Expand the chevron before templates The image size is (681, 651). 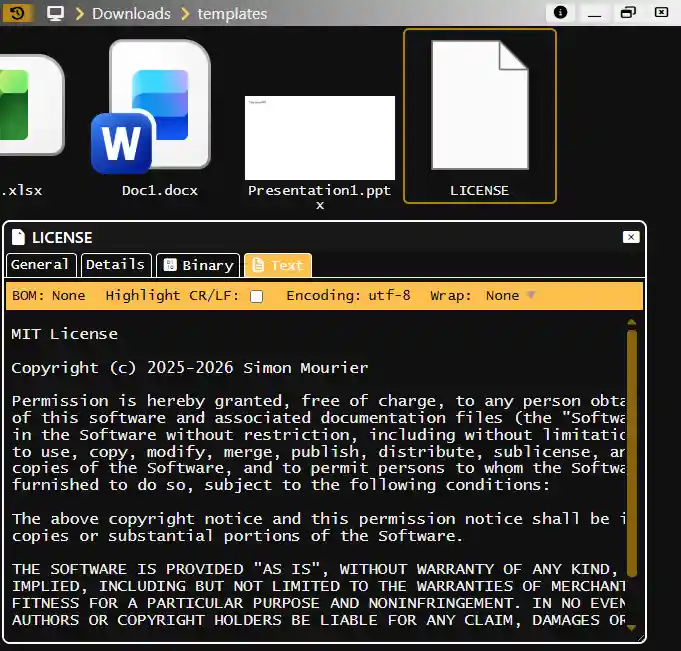[x=185, y=14]
